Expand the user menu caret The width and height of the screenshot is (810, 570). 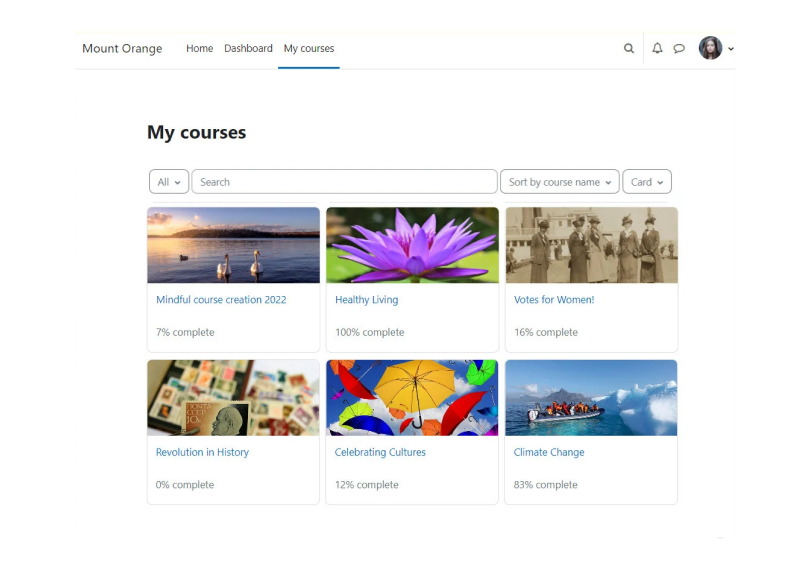[731, 49]
